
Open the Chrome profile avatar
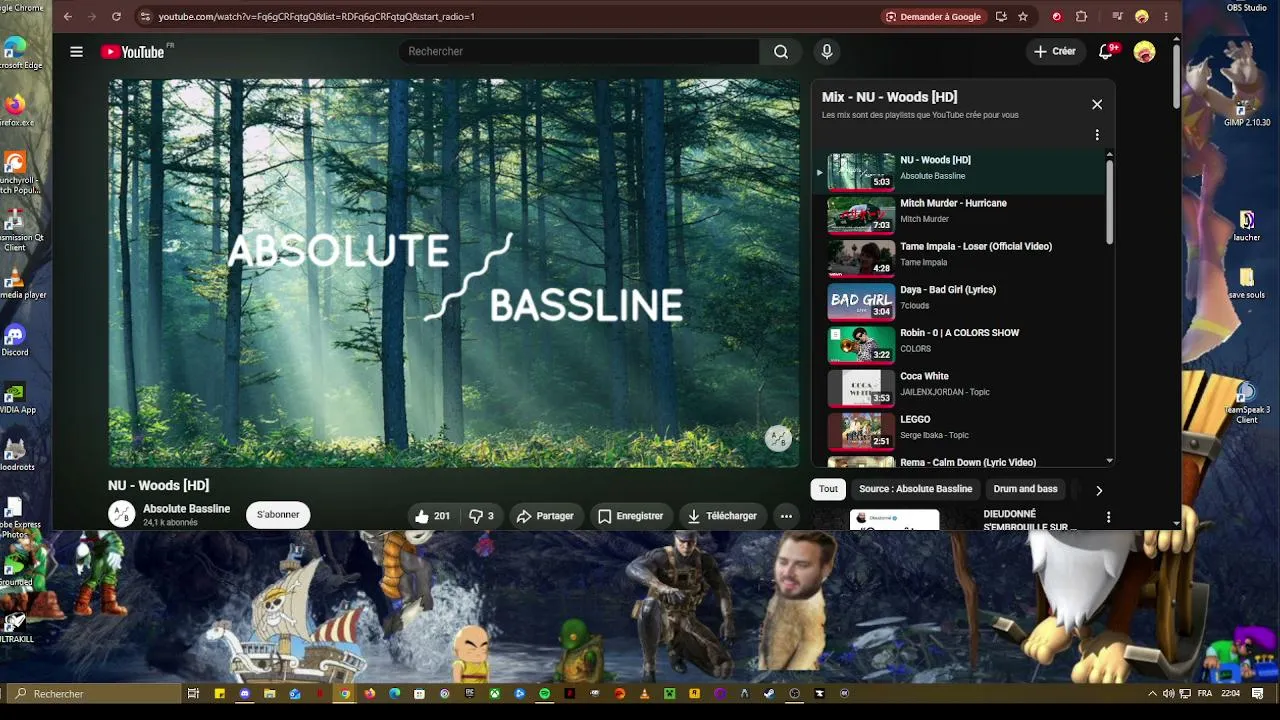(x=1142, y=17)
